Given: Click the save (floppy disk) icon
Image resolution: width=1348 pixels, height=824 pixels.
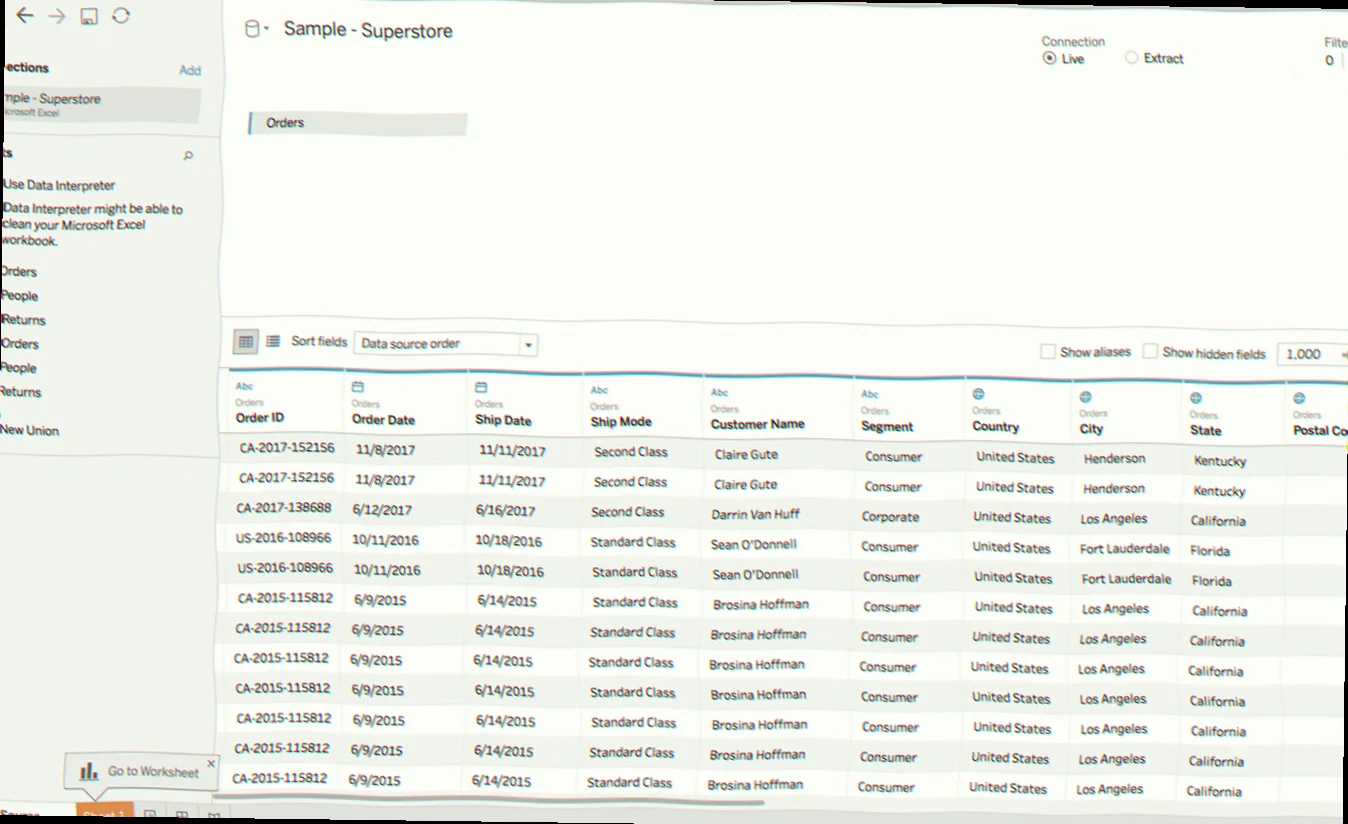Looking at the screenshot, I should 89,16.
